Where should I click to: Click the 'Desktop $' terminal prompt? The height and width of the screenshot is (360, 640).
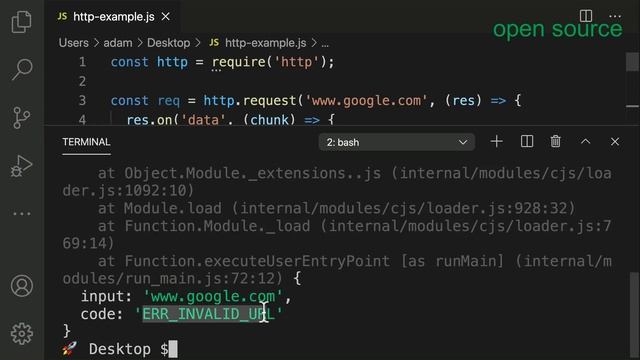(129, 349)
